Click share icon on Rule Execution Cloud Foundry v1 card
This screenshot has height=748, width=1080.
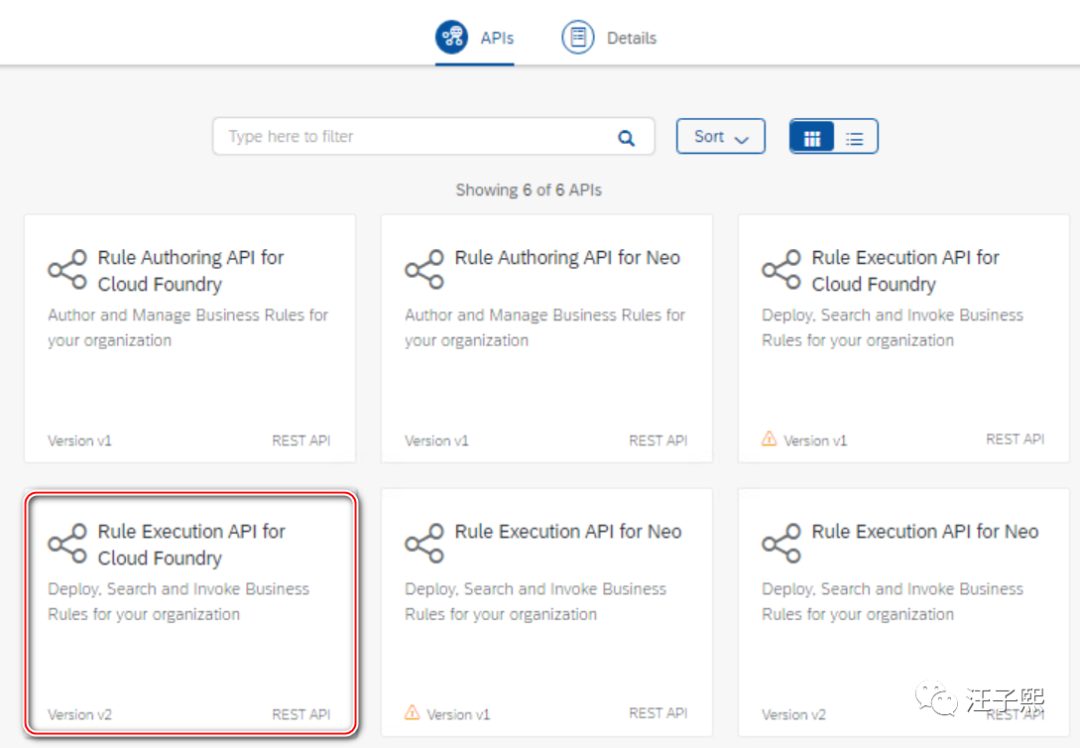pyautogui.click(x=782, y=269)
